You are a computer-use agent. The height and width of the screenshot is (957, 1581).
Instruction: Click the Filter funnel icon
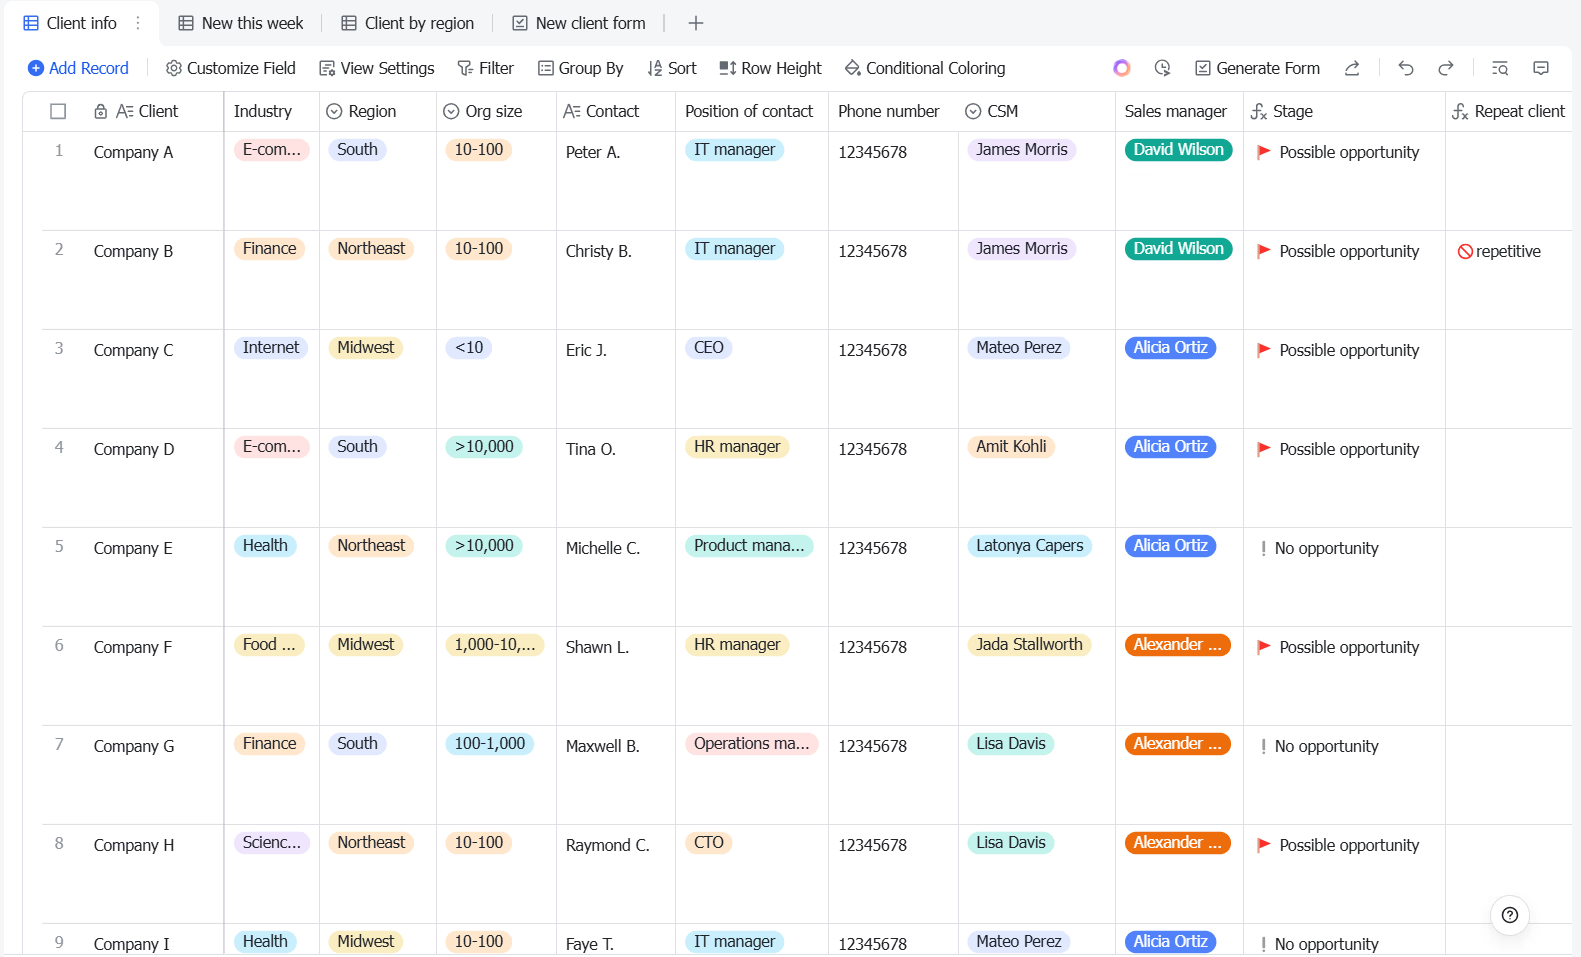click(465, 68)
